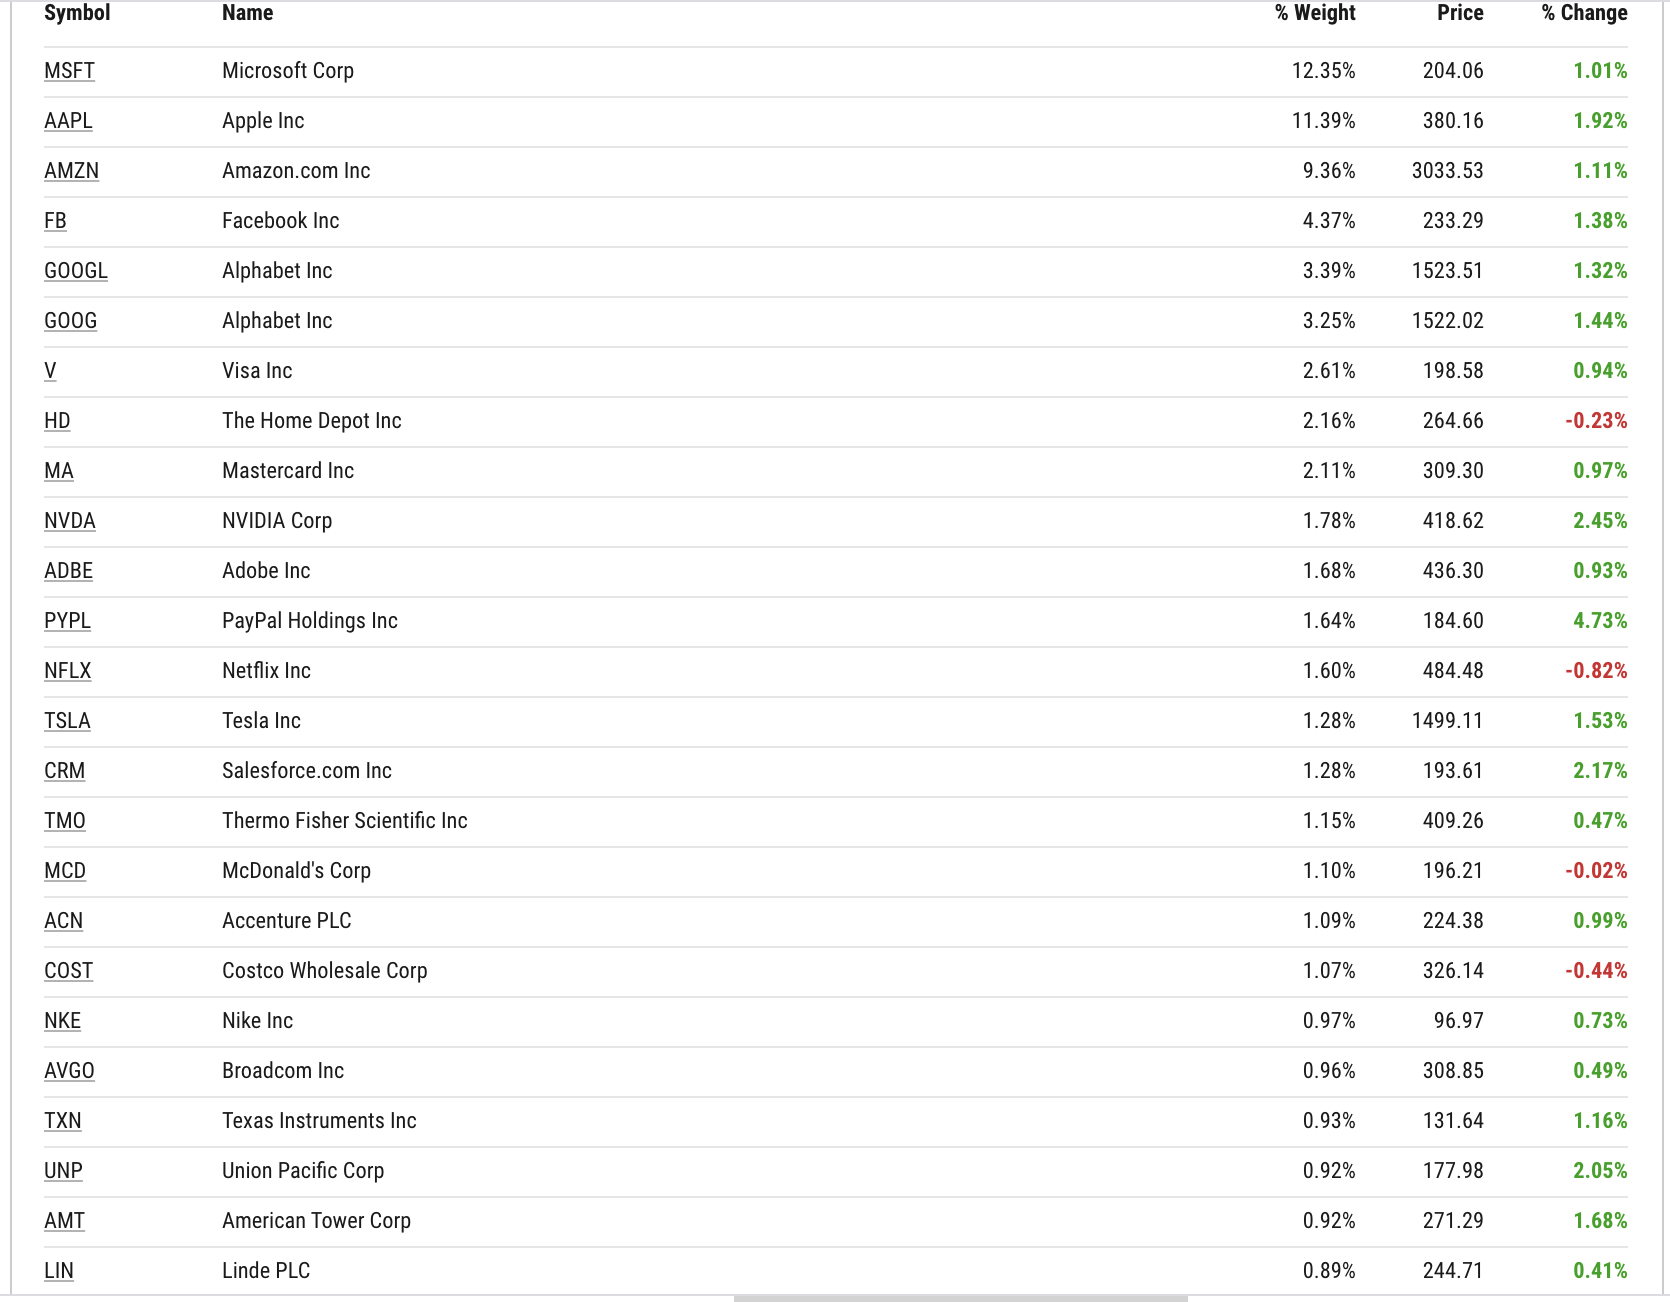Click the horizontal scrollbar at the bottom
Screen dimensions: 1670x1302
[960, 1298]
